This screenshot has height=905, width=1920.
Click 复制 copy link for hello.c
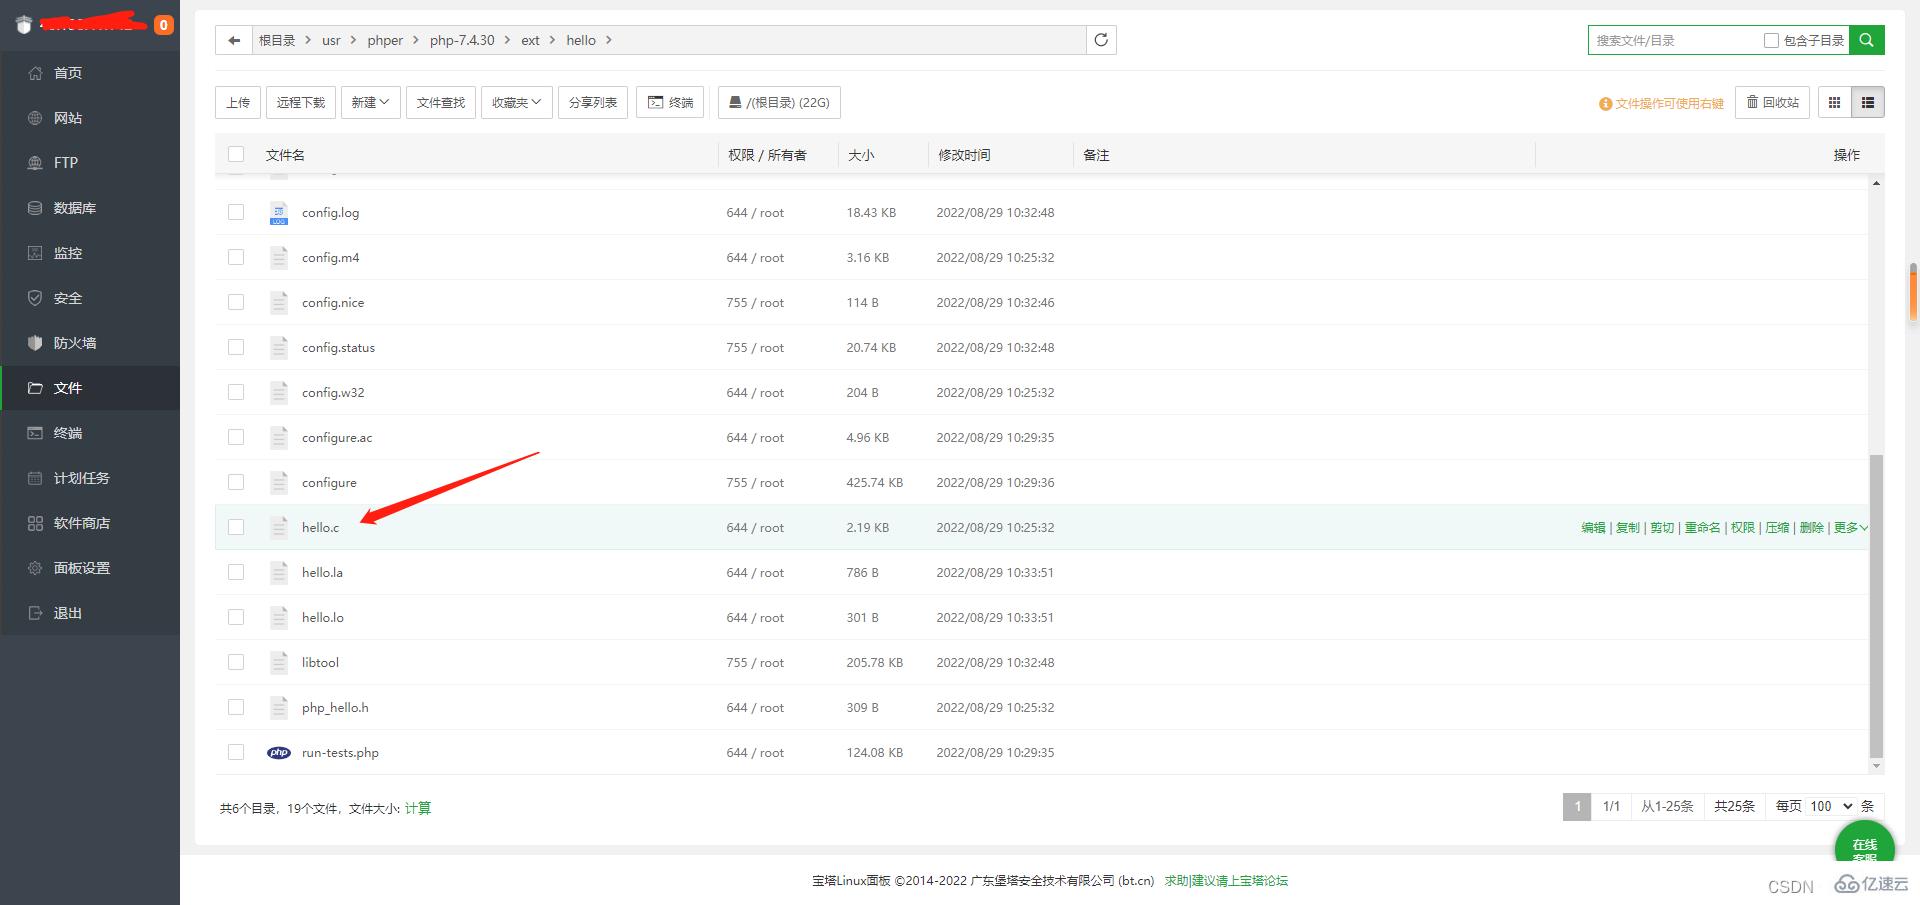[1627, 527]
